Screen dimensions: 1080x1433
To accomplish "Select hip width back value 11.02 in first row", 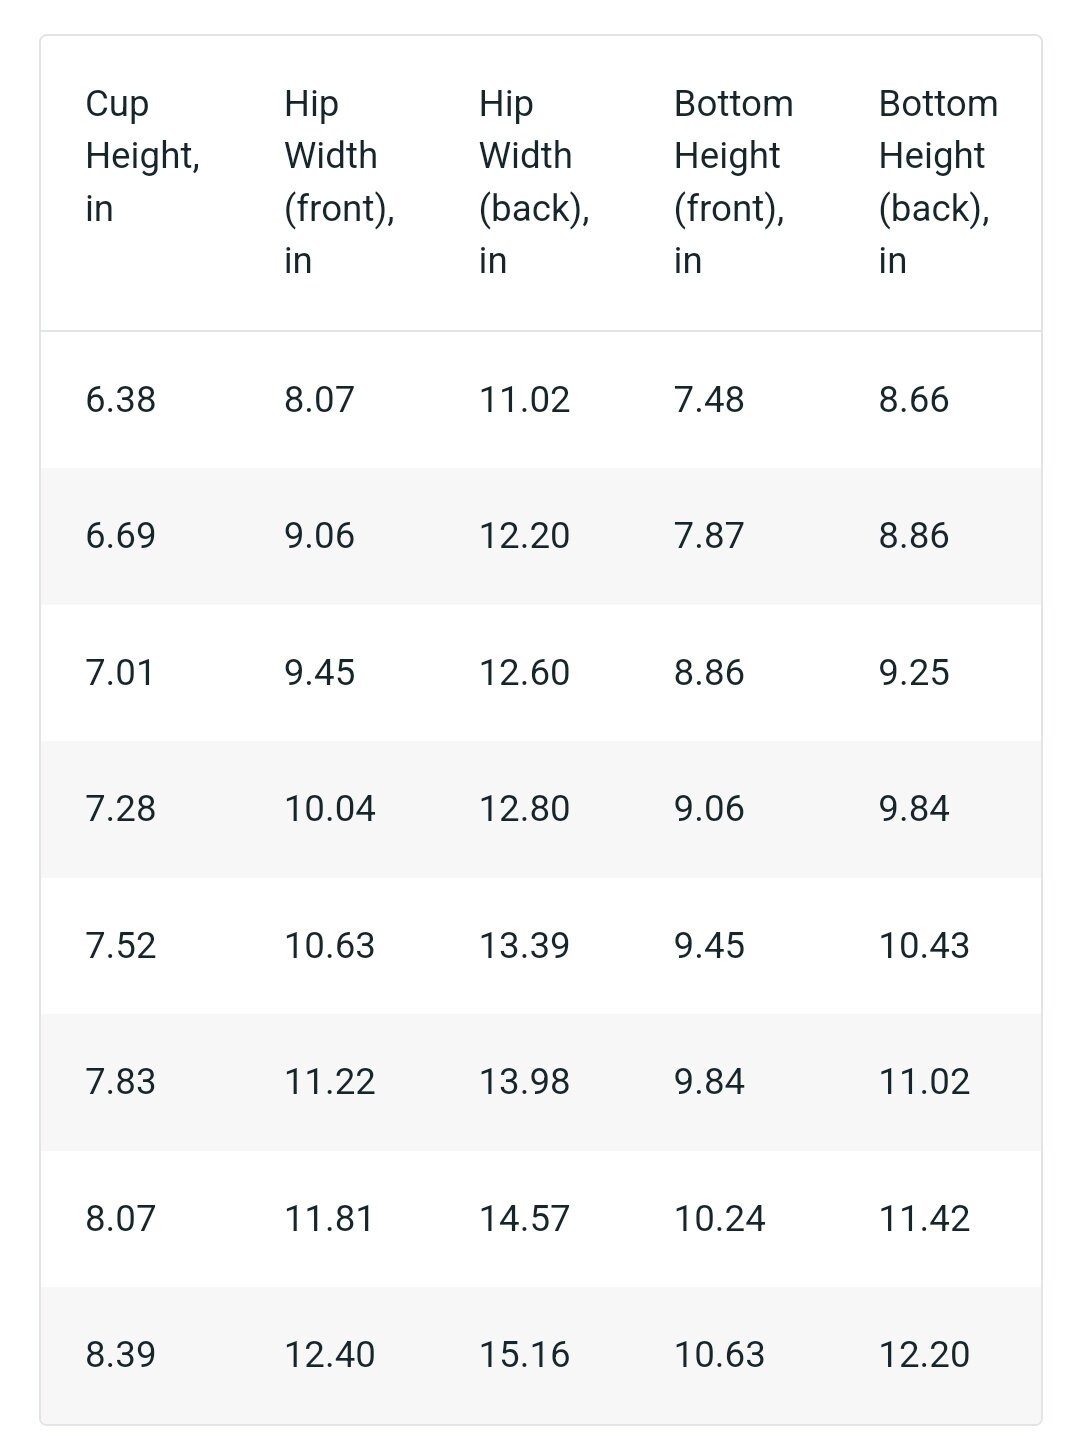I will pos(524,400).
